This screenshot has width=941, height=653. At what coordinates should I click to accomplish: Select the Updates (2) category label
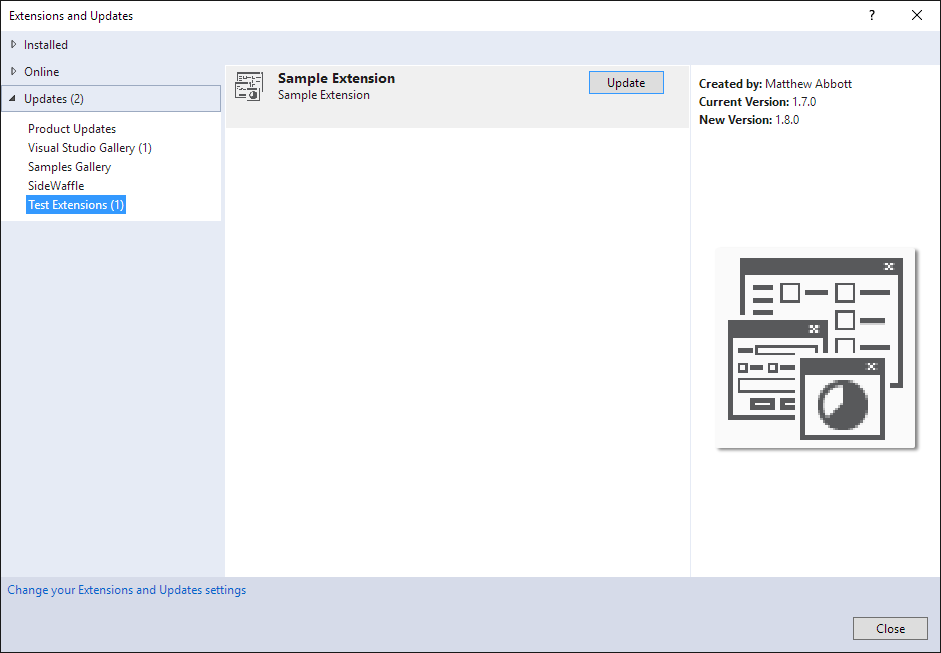[54, 99]
